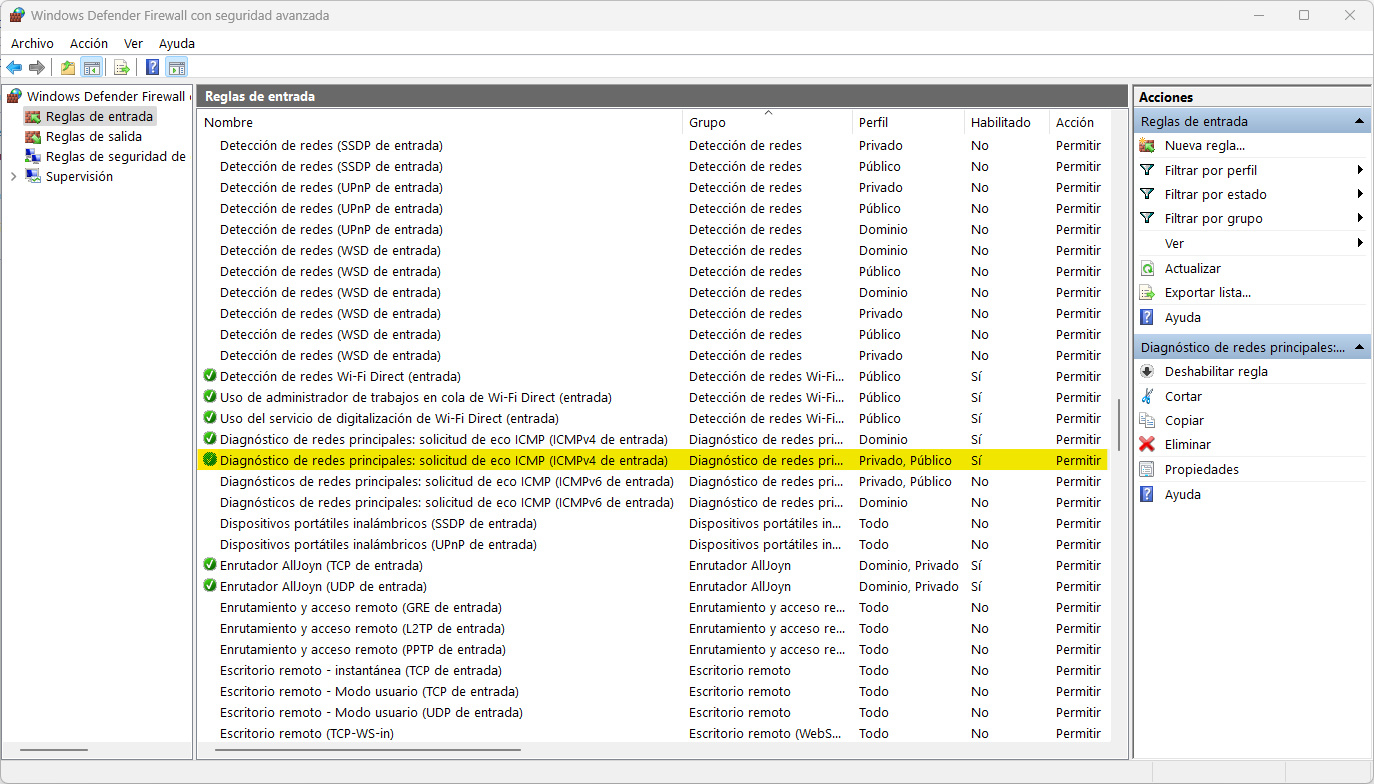Open the Archivo menu
Viewport: 1374px width, 784px height.
(x=32, y=43)
